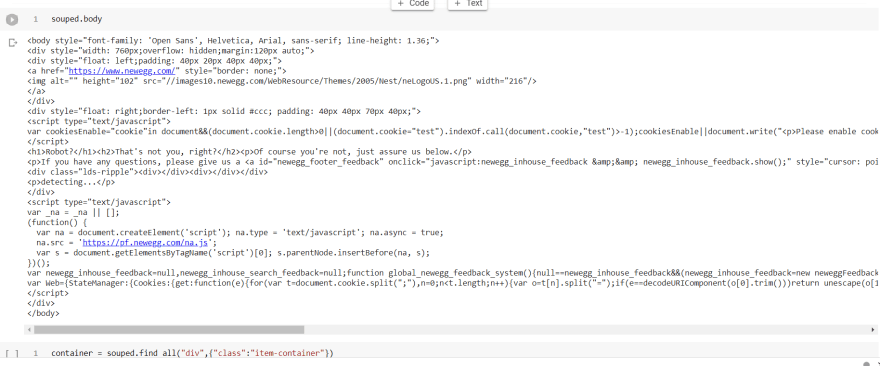Click the body style font-family line

coord(233,41)
